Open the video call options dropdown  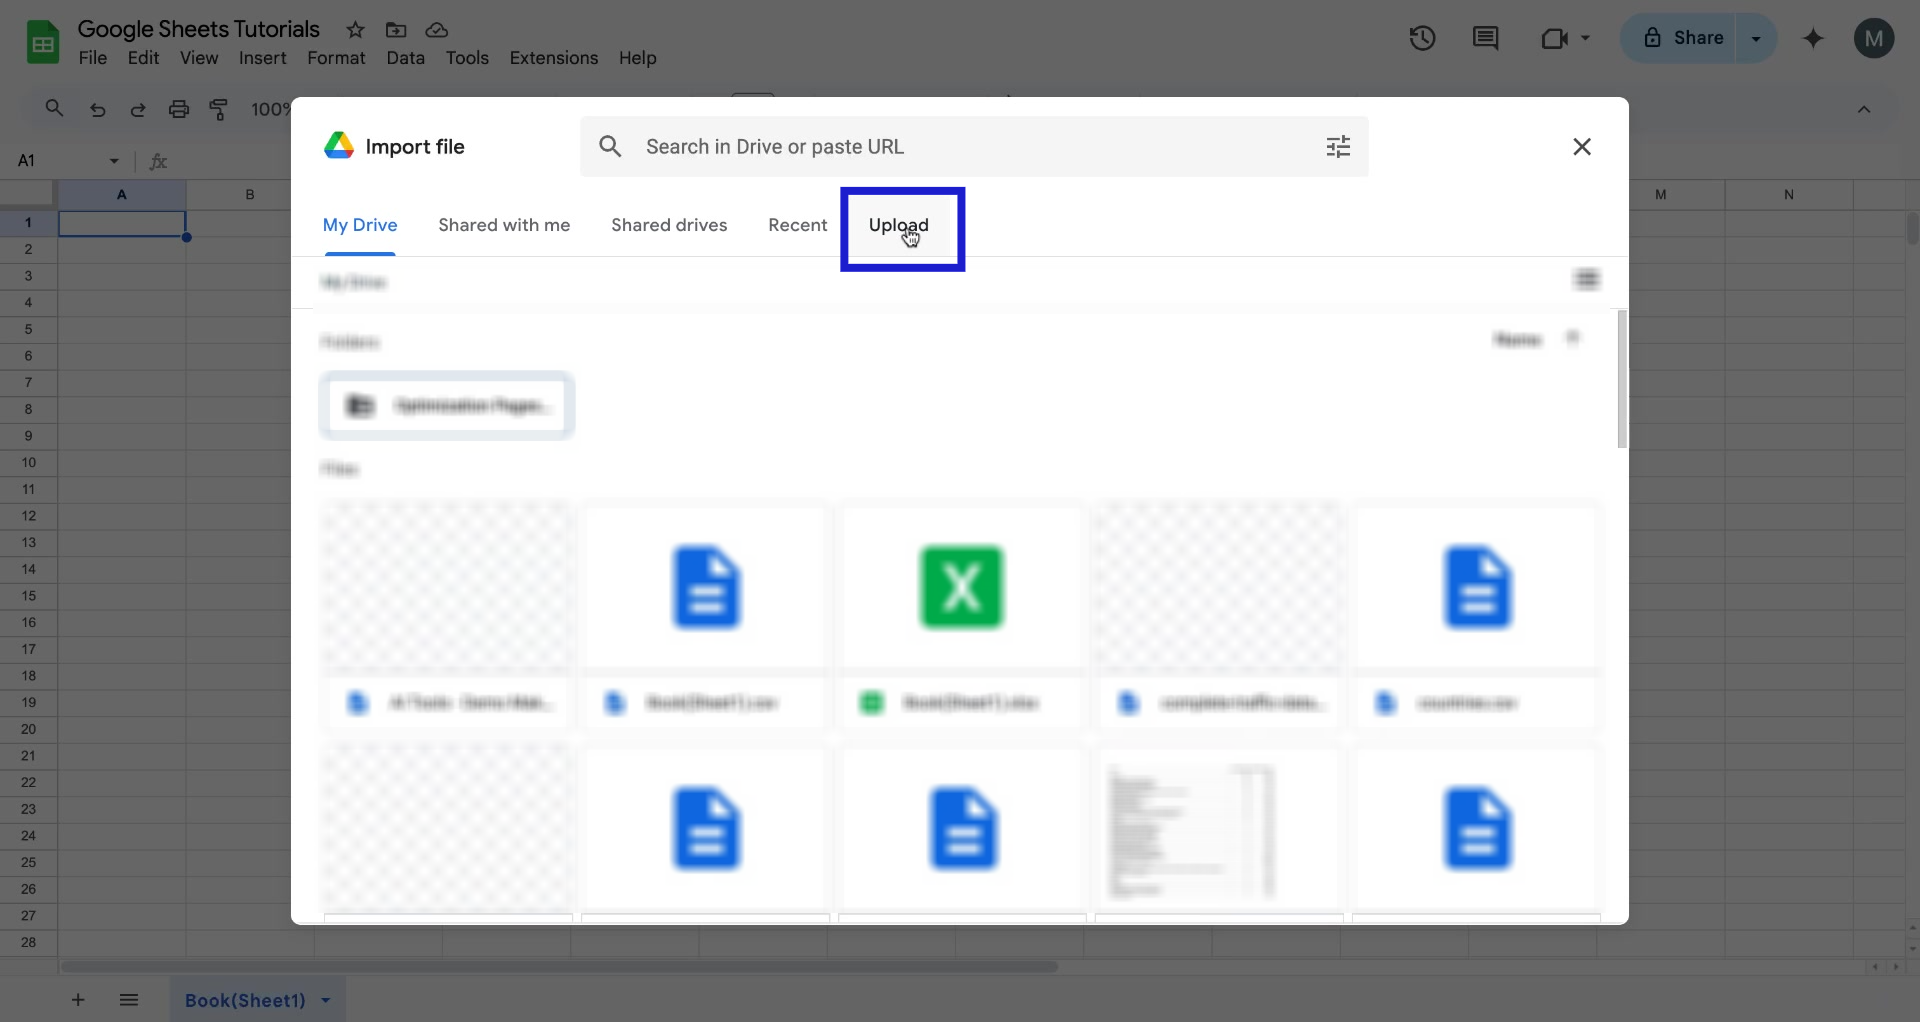[1585, 38]
